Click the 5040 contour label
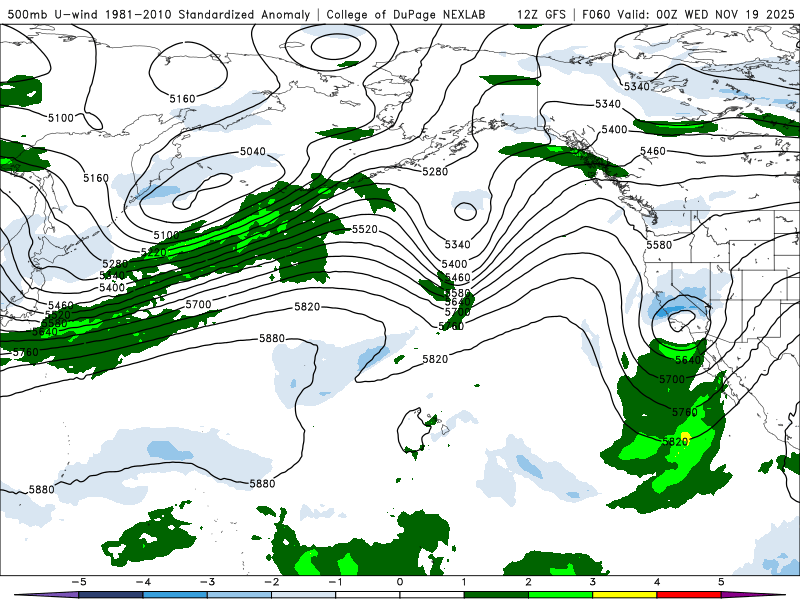 [253, 151]
